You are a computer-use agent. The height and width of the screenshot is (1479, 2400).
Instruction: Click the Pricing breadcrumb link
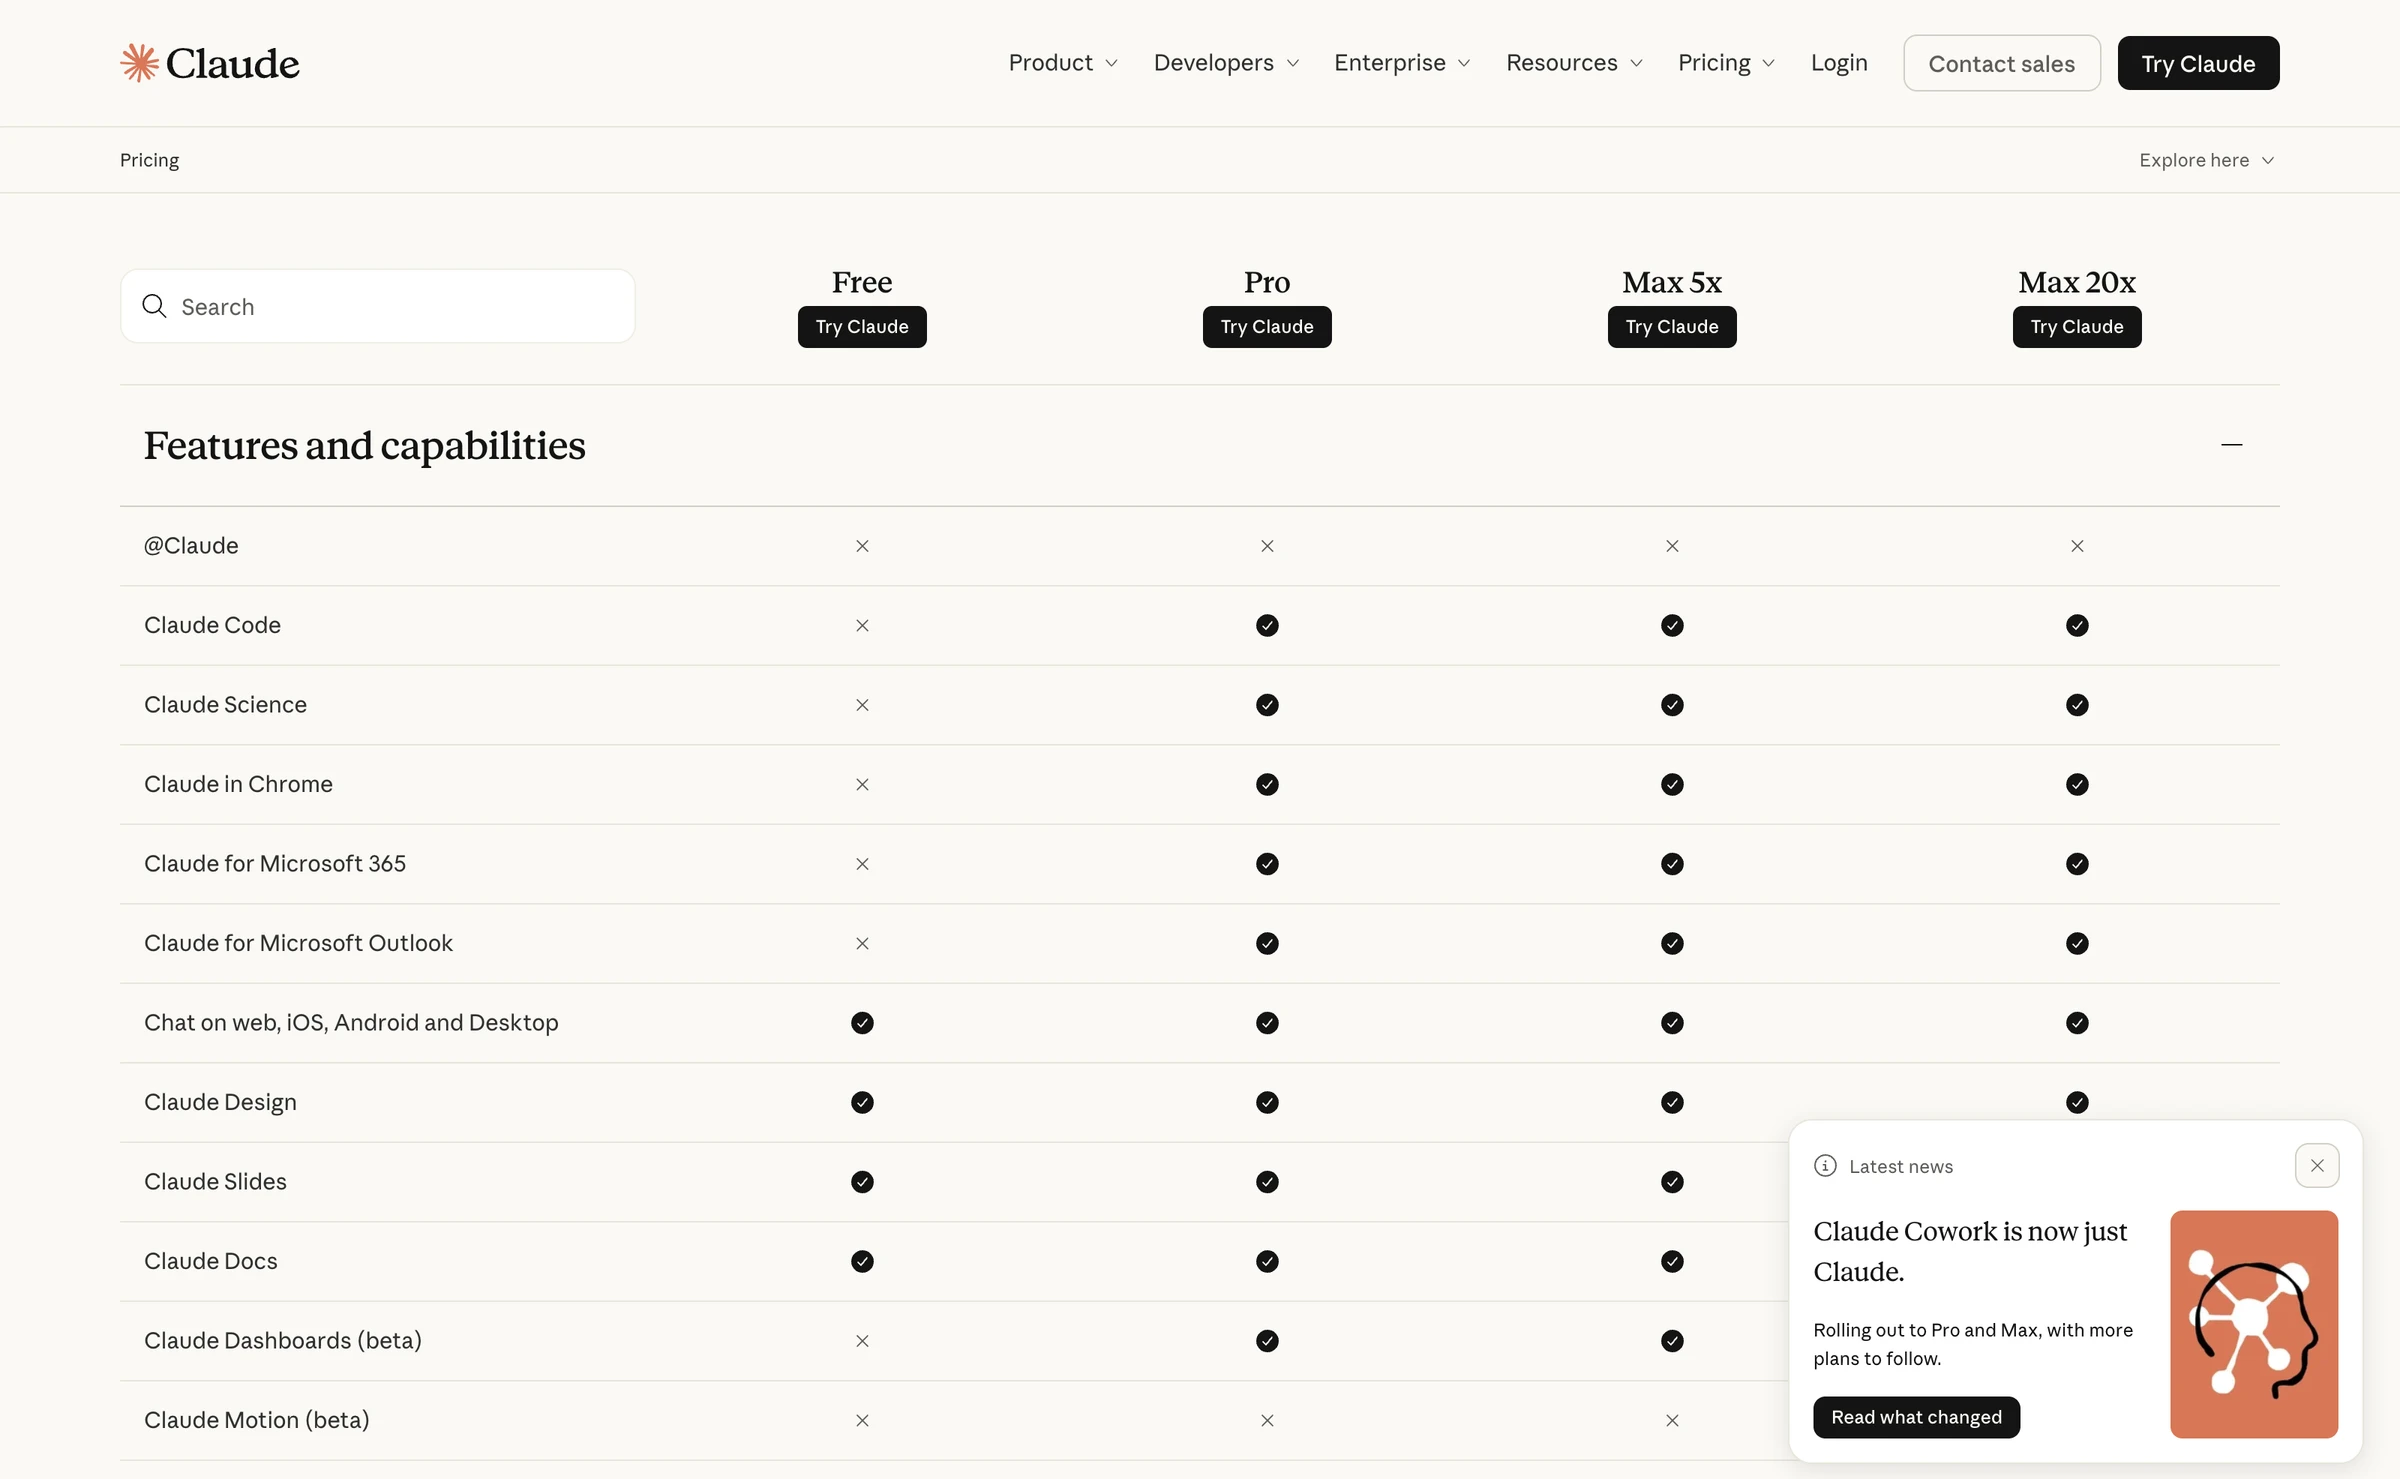[150, 160]
